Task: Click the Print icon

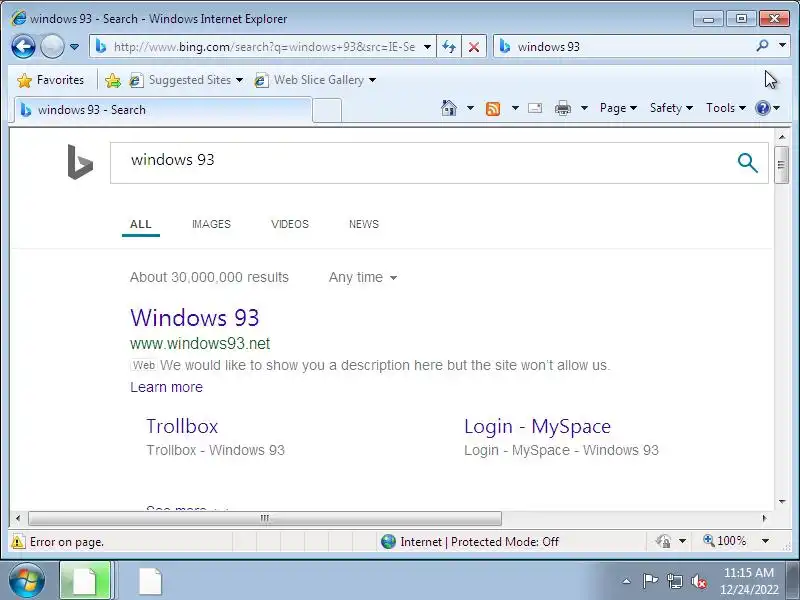Action: (x=563, y=108)
